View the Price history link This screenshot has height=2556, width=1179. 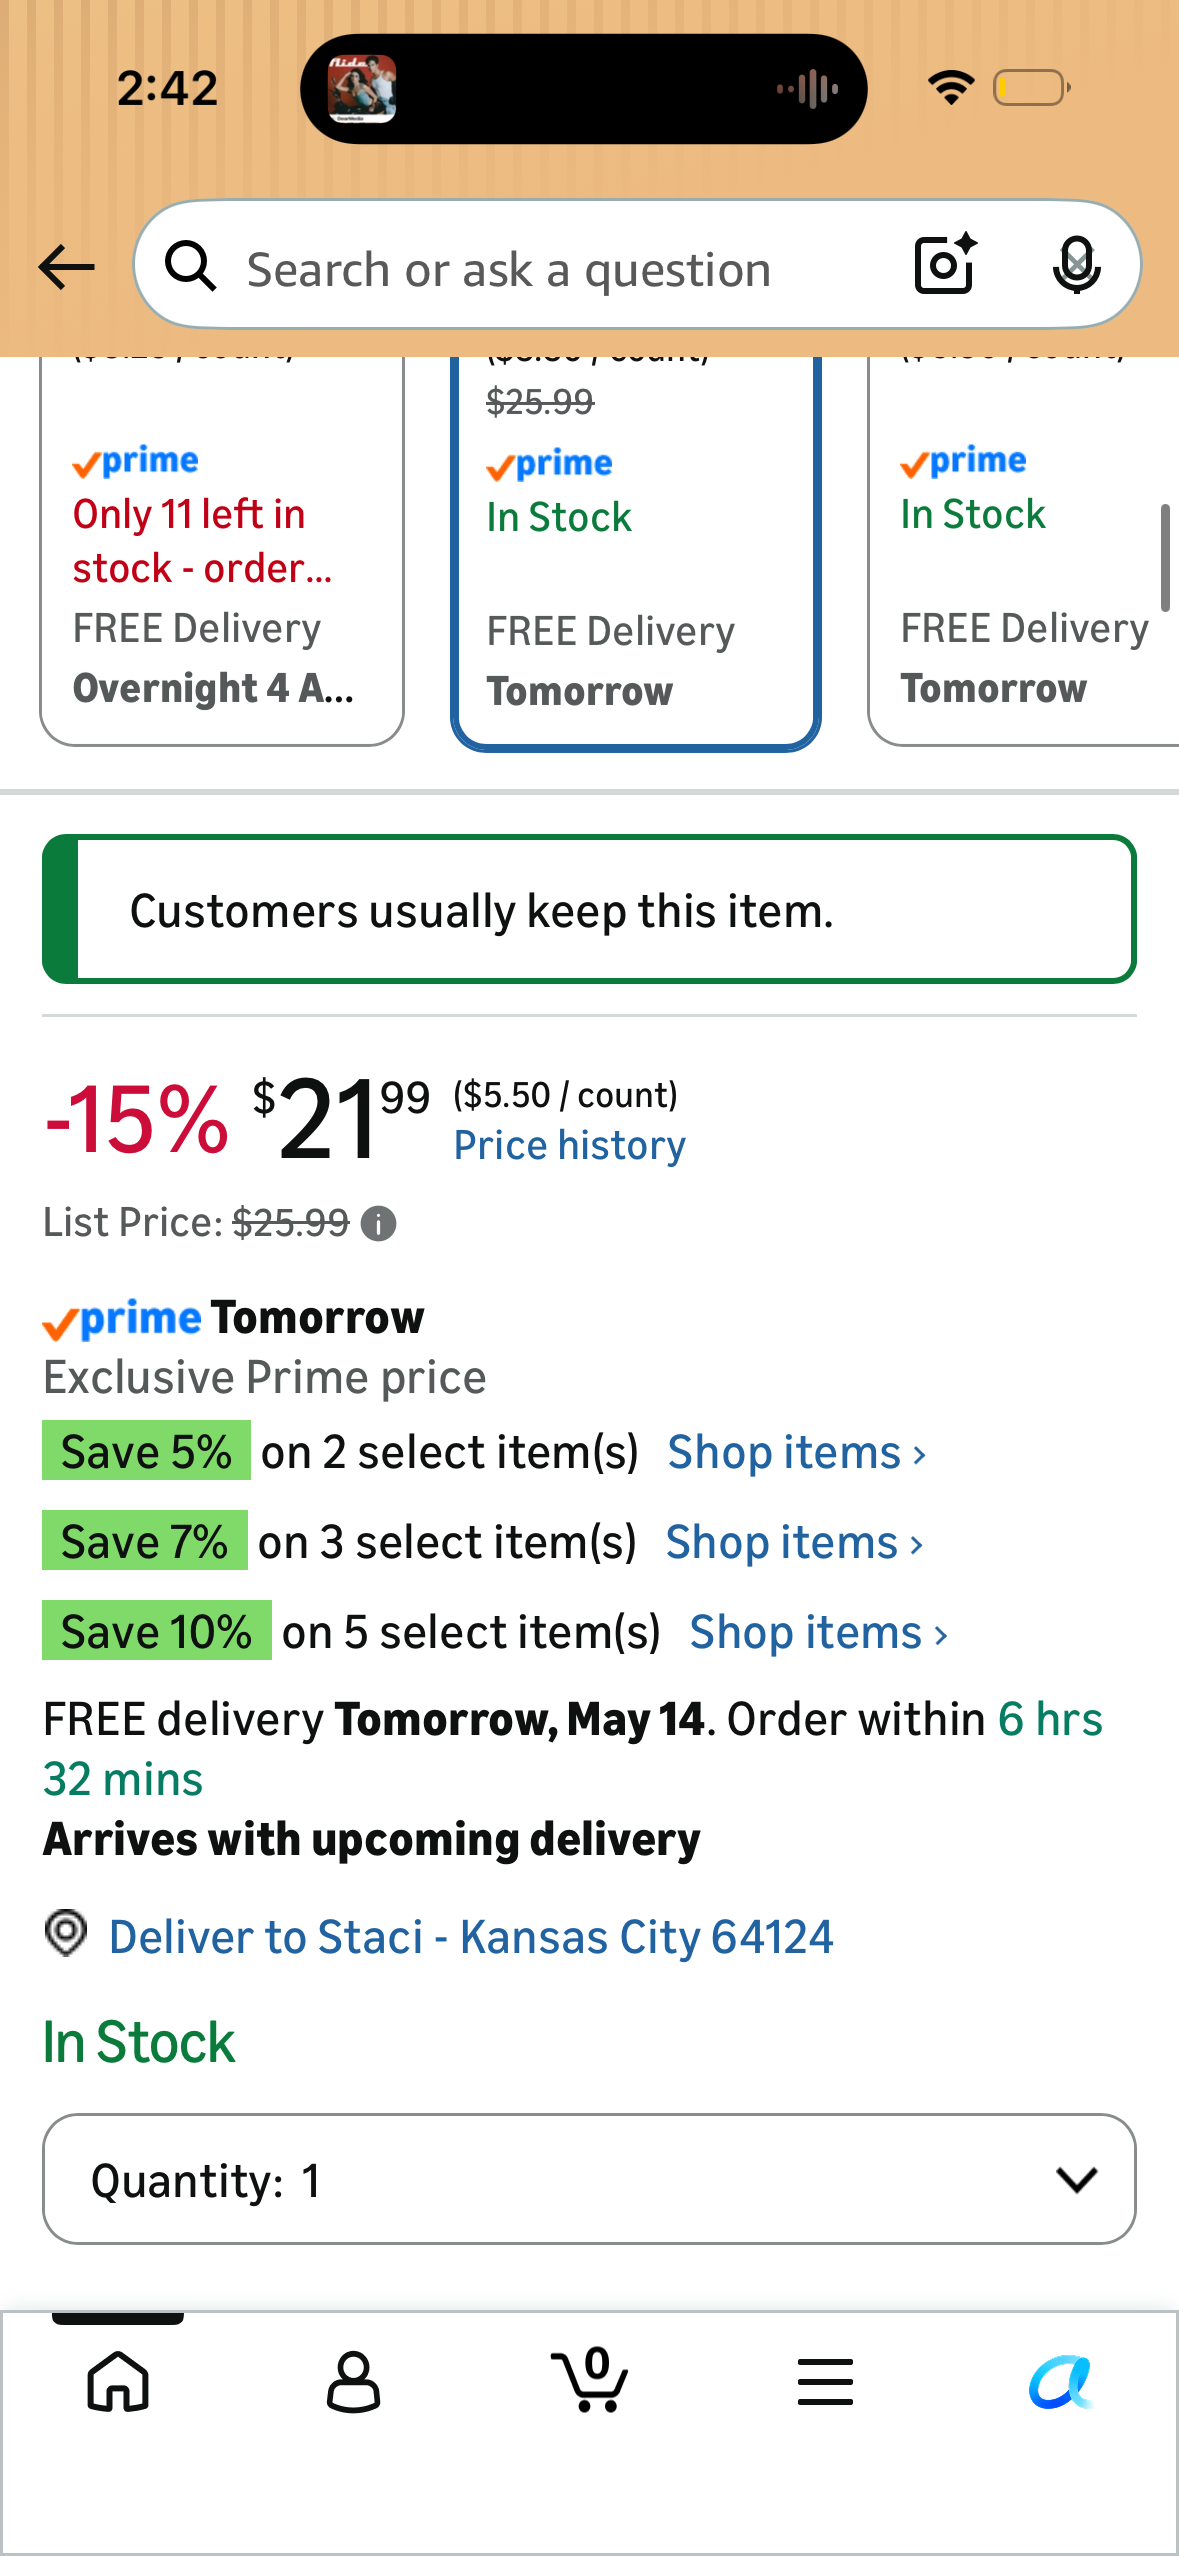[x=570, y=1145]
